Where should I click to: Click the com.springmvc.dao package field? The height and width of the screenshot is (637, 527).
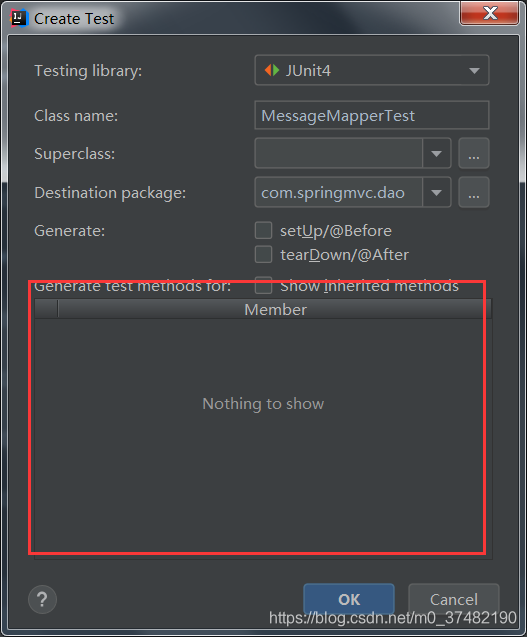click(x=338, y=193)
